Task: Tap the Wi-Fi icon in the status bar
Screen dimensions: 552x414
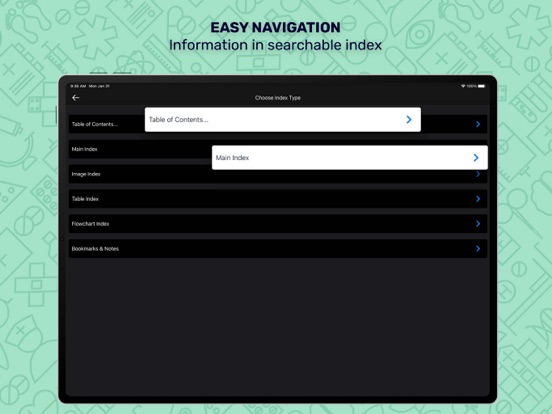Action: [x=463, y=86]
